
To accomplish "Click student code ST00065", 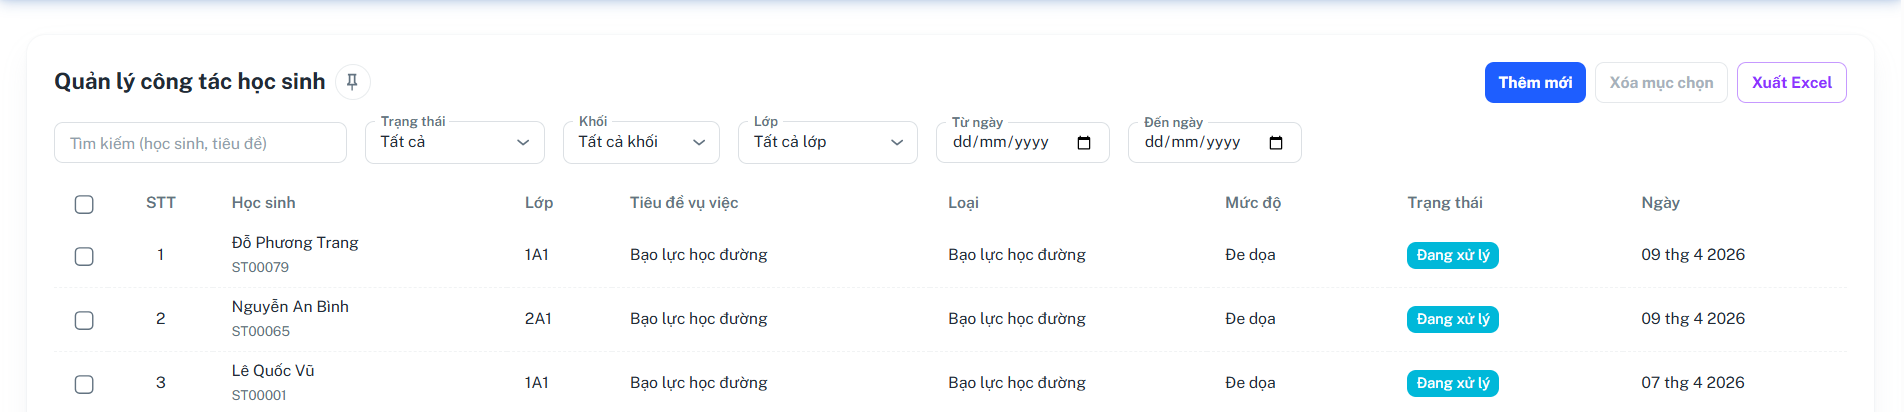I will (x=260, y=331).
